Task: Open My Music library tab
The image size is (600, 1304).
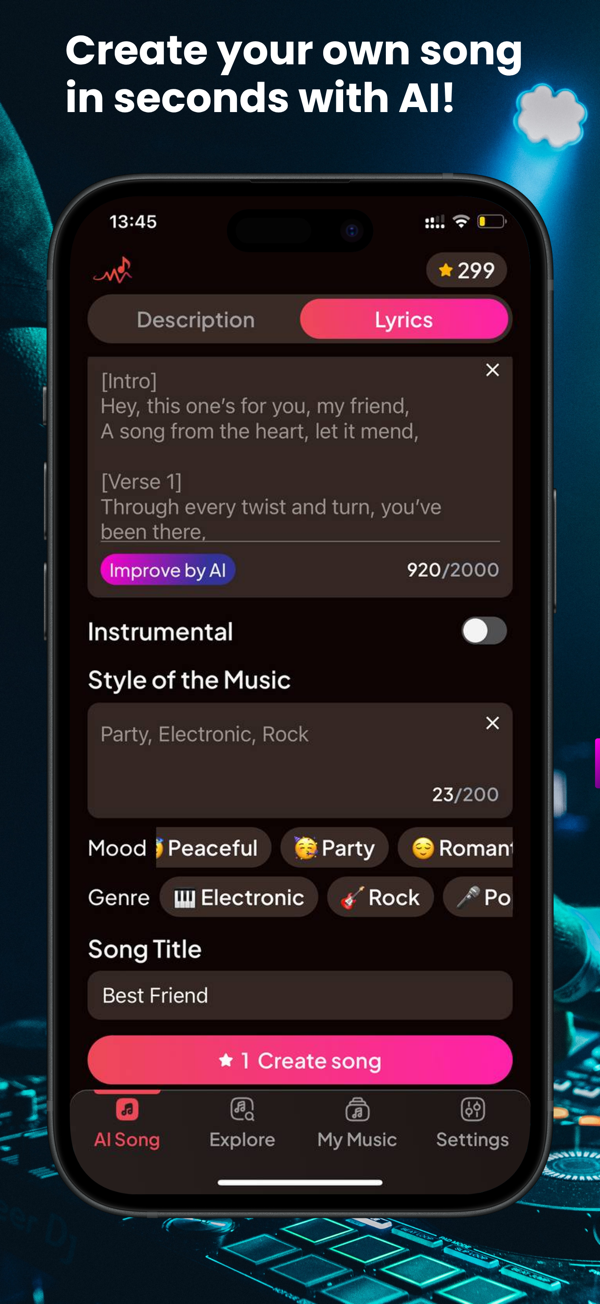Action: pos(357,1123)
